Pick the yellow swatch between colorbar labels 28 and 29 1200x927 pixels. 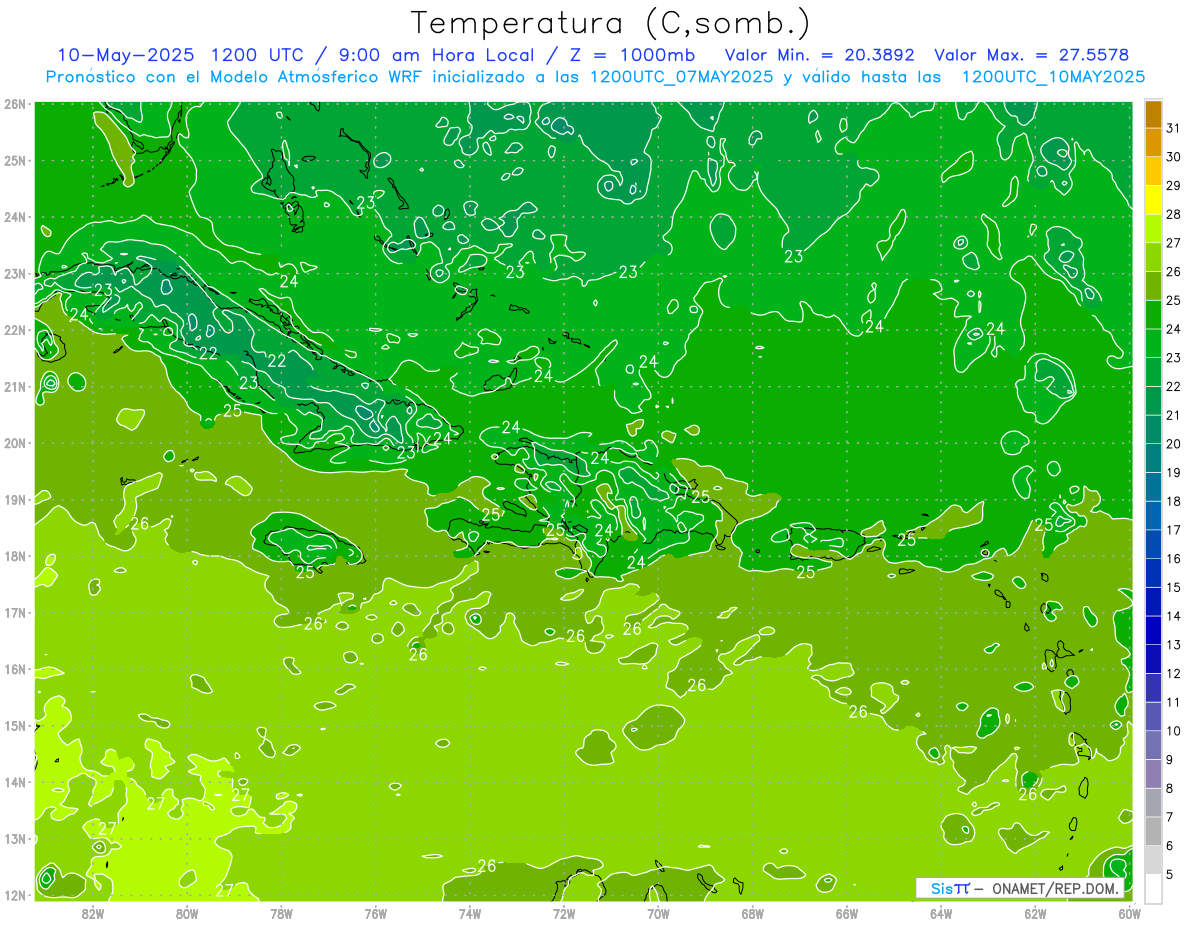(1153, 200)
